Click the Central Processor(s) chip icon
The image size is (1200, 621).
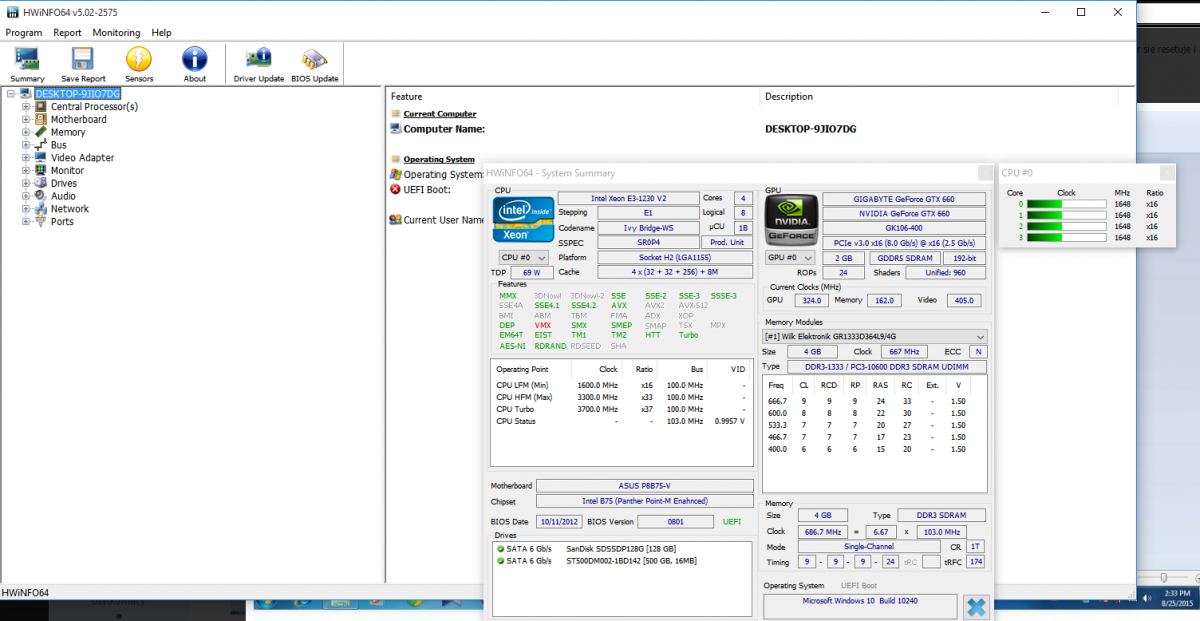(x=41, y=106)
